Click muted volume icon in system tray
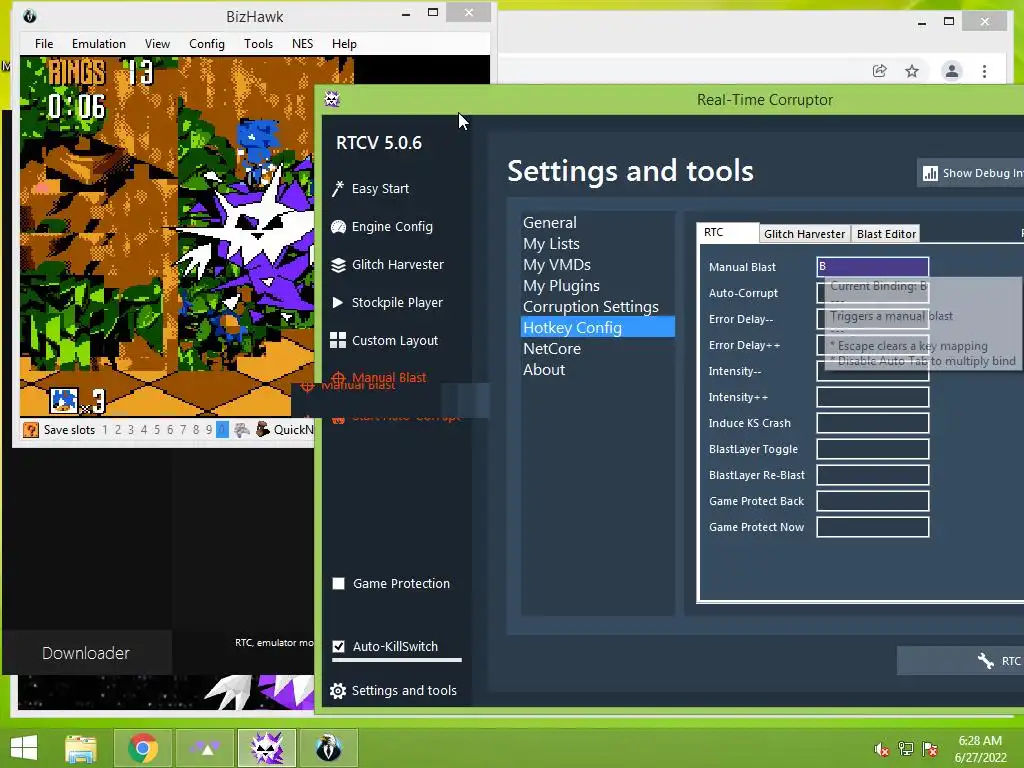Image resolution: width=1024 pixels, height=768 pixels. [881, 749]
